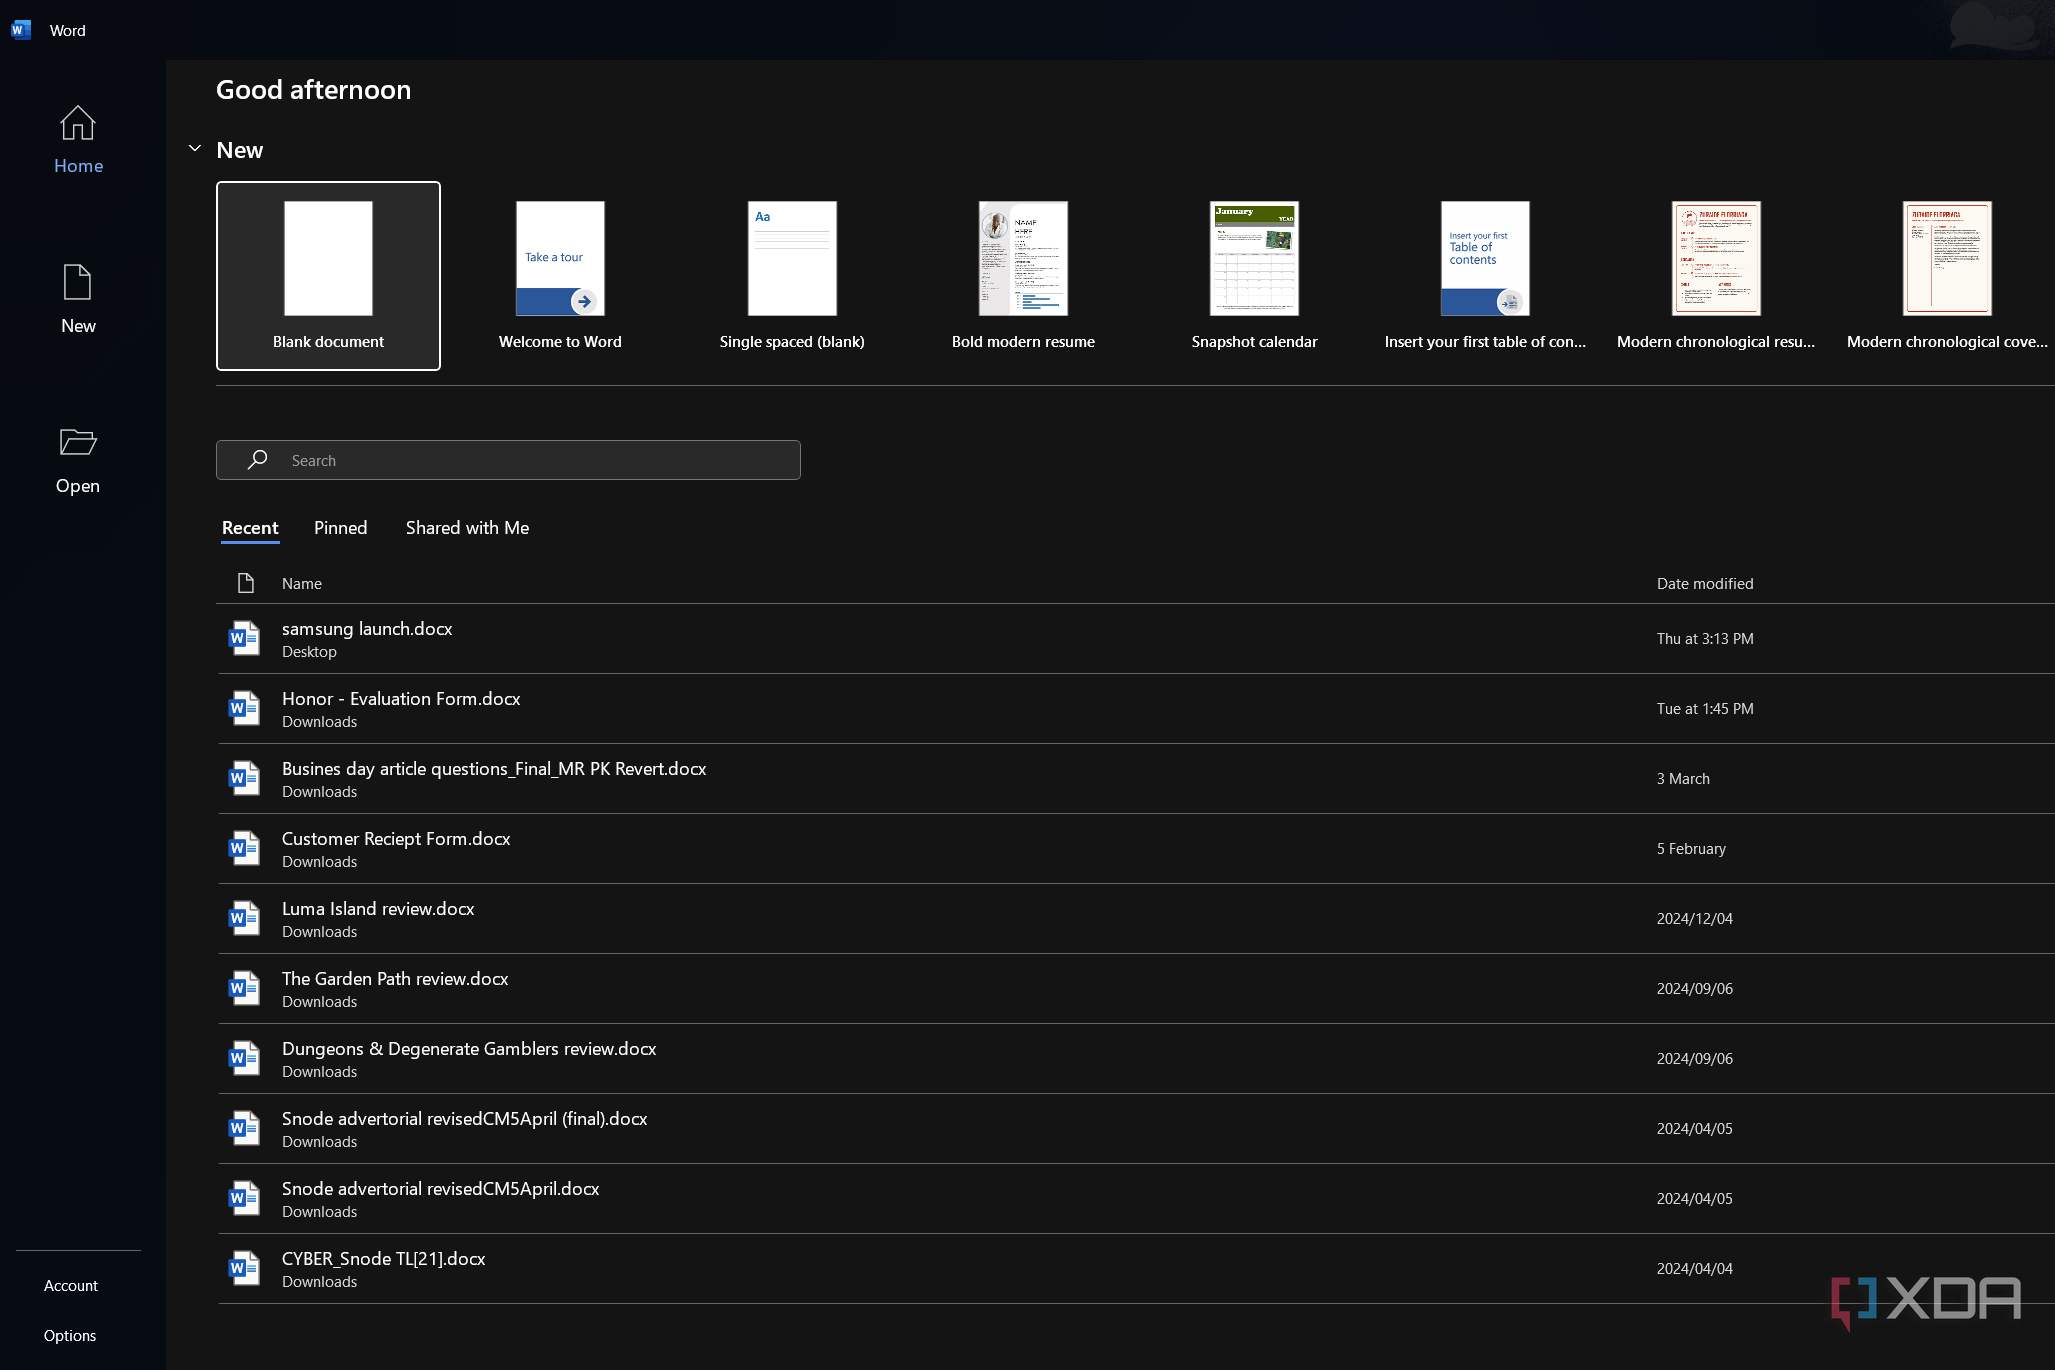
Task: Open Dungeons & Degenerate Gamblers review.docx
Action: [1135, 1059]
